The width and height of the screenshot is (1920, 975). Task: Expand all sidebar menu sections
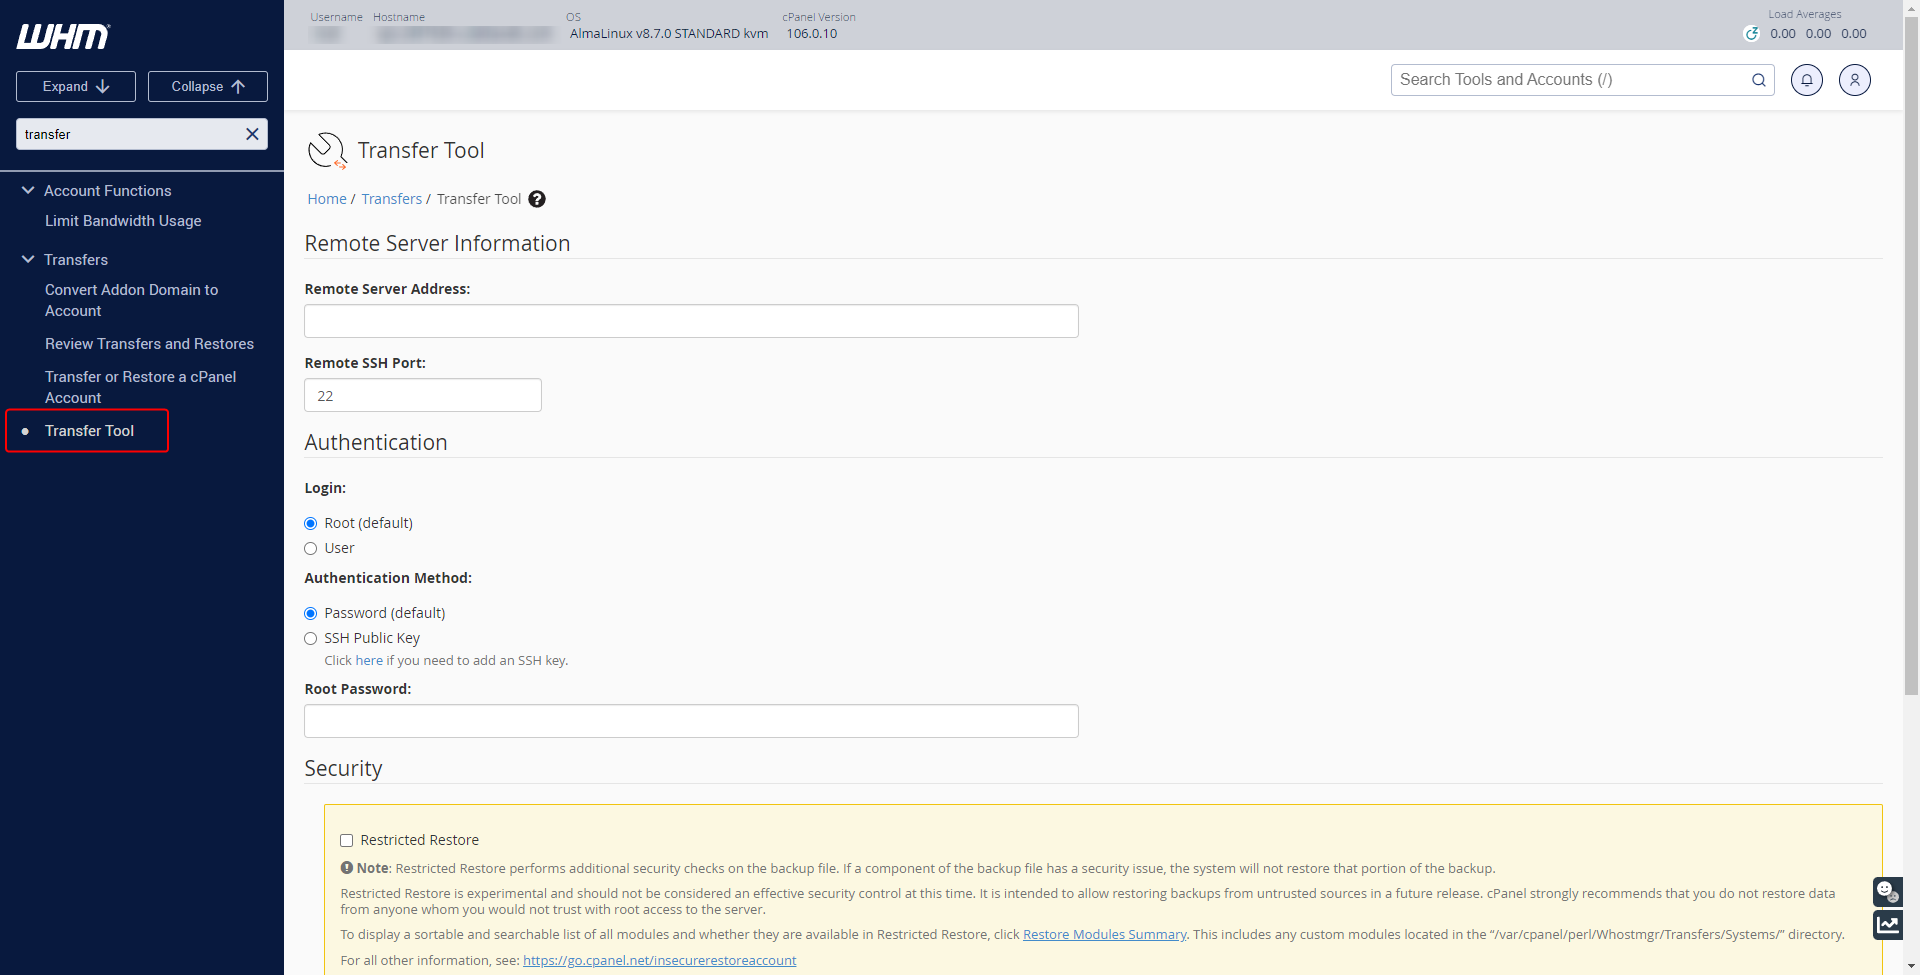(76, 87)
